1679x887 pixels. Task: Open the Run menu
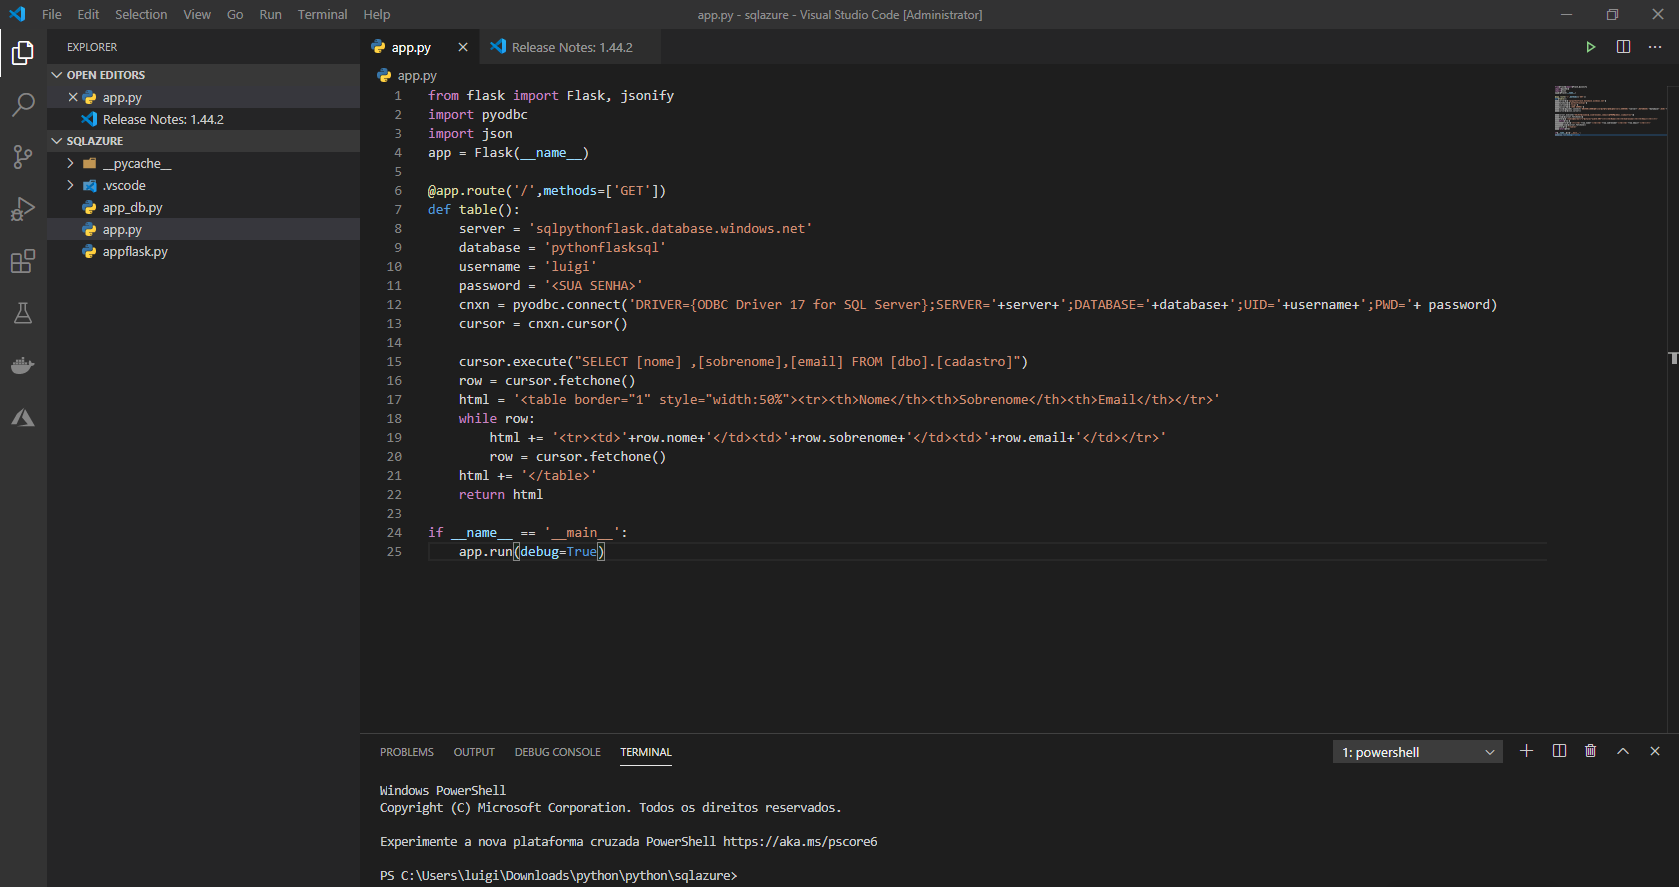[x=270, y=14]
